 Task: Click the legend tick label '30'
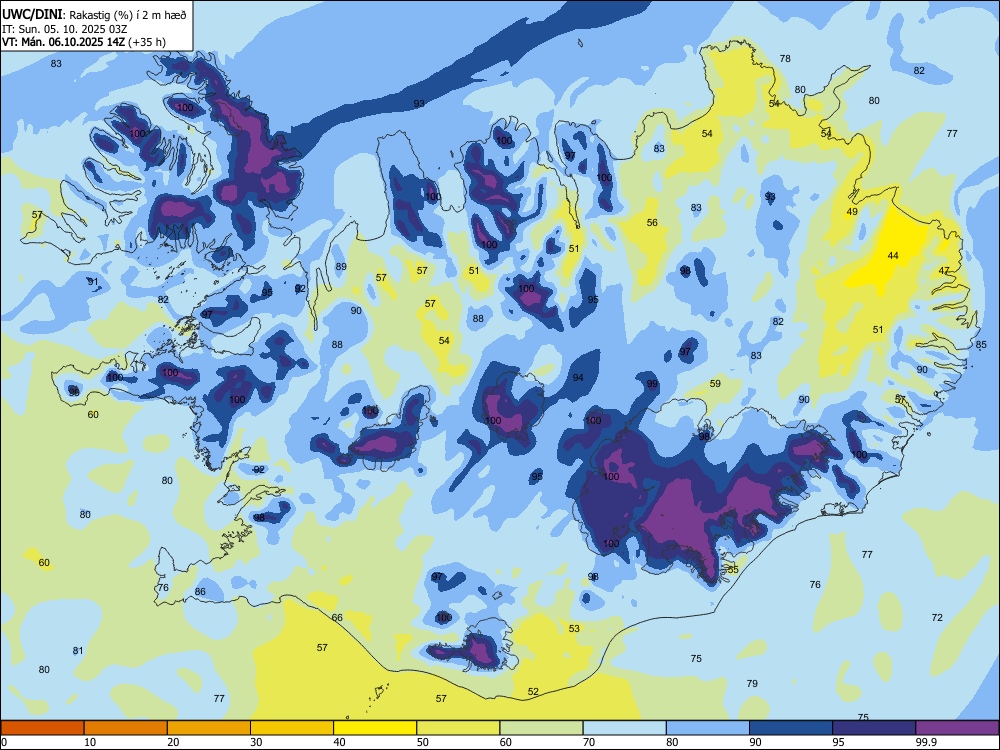click(x=256, y=742)
